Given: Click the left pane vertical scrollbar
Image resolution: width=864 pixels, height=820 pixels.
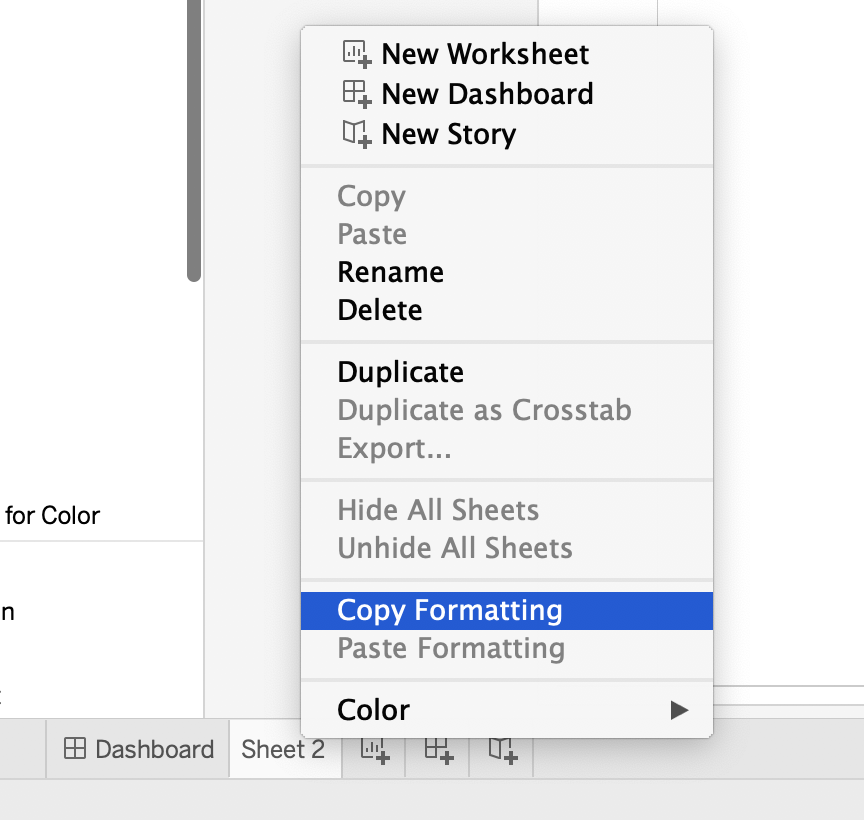Looking at the screenshot, I should [194, 140].
